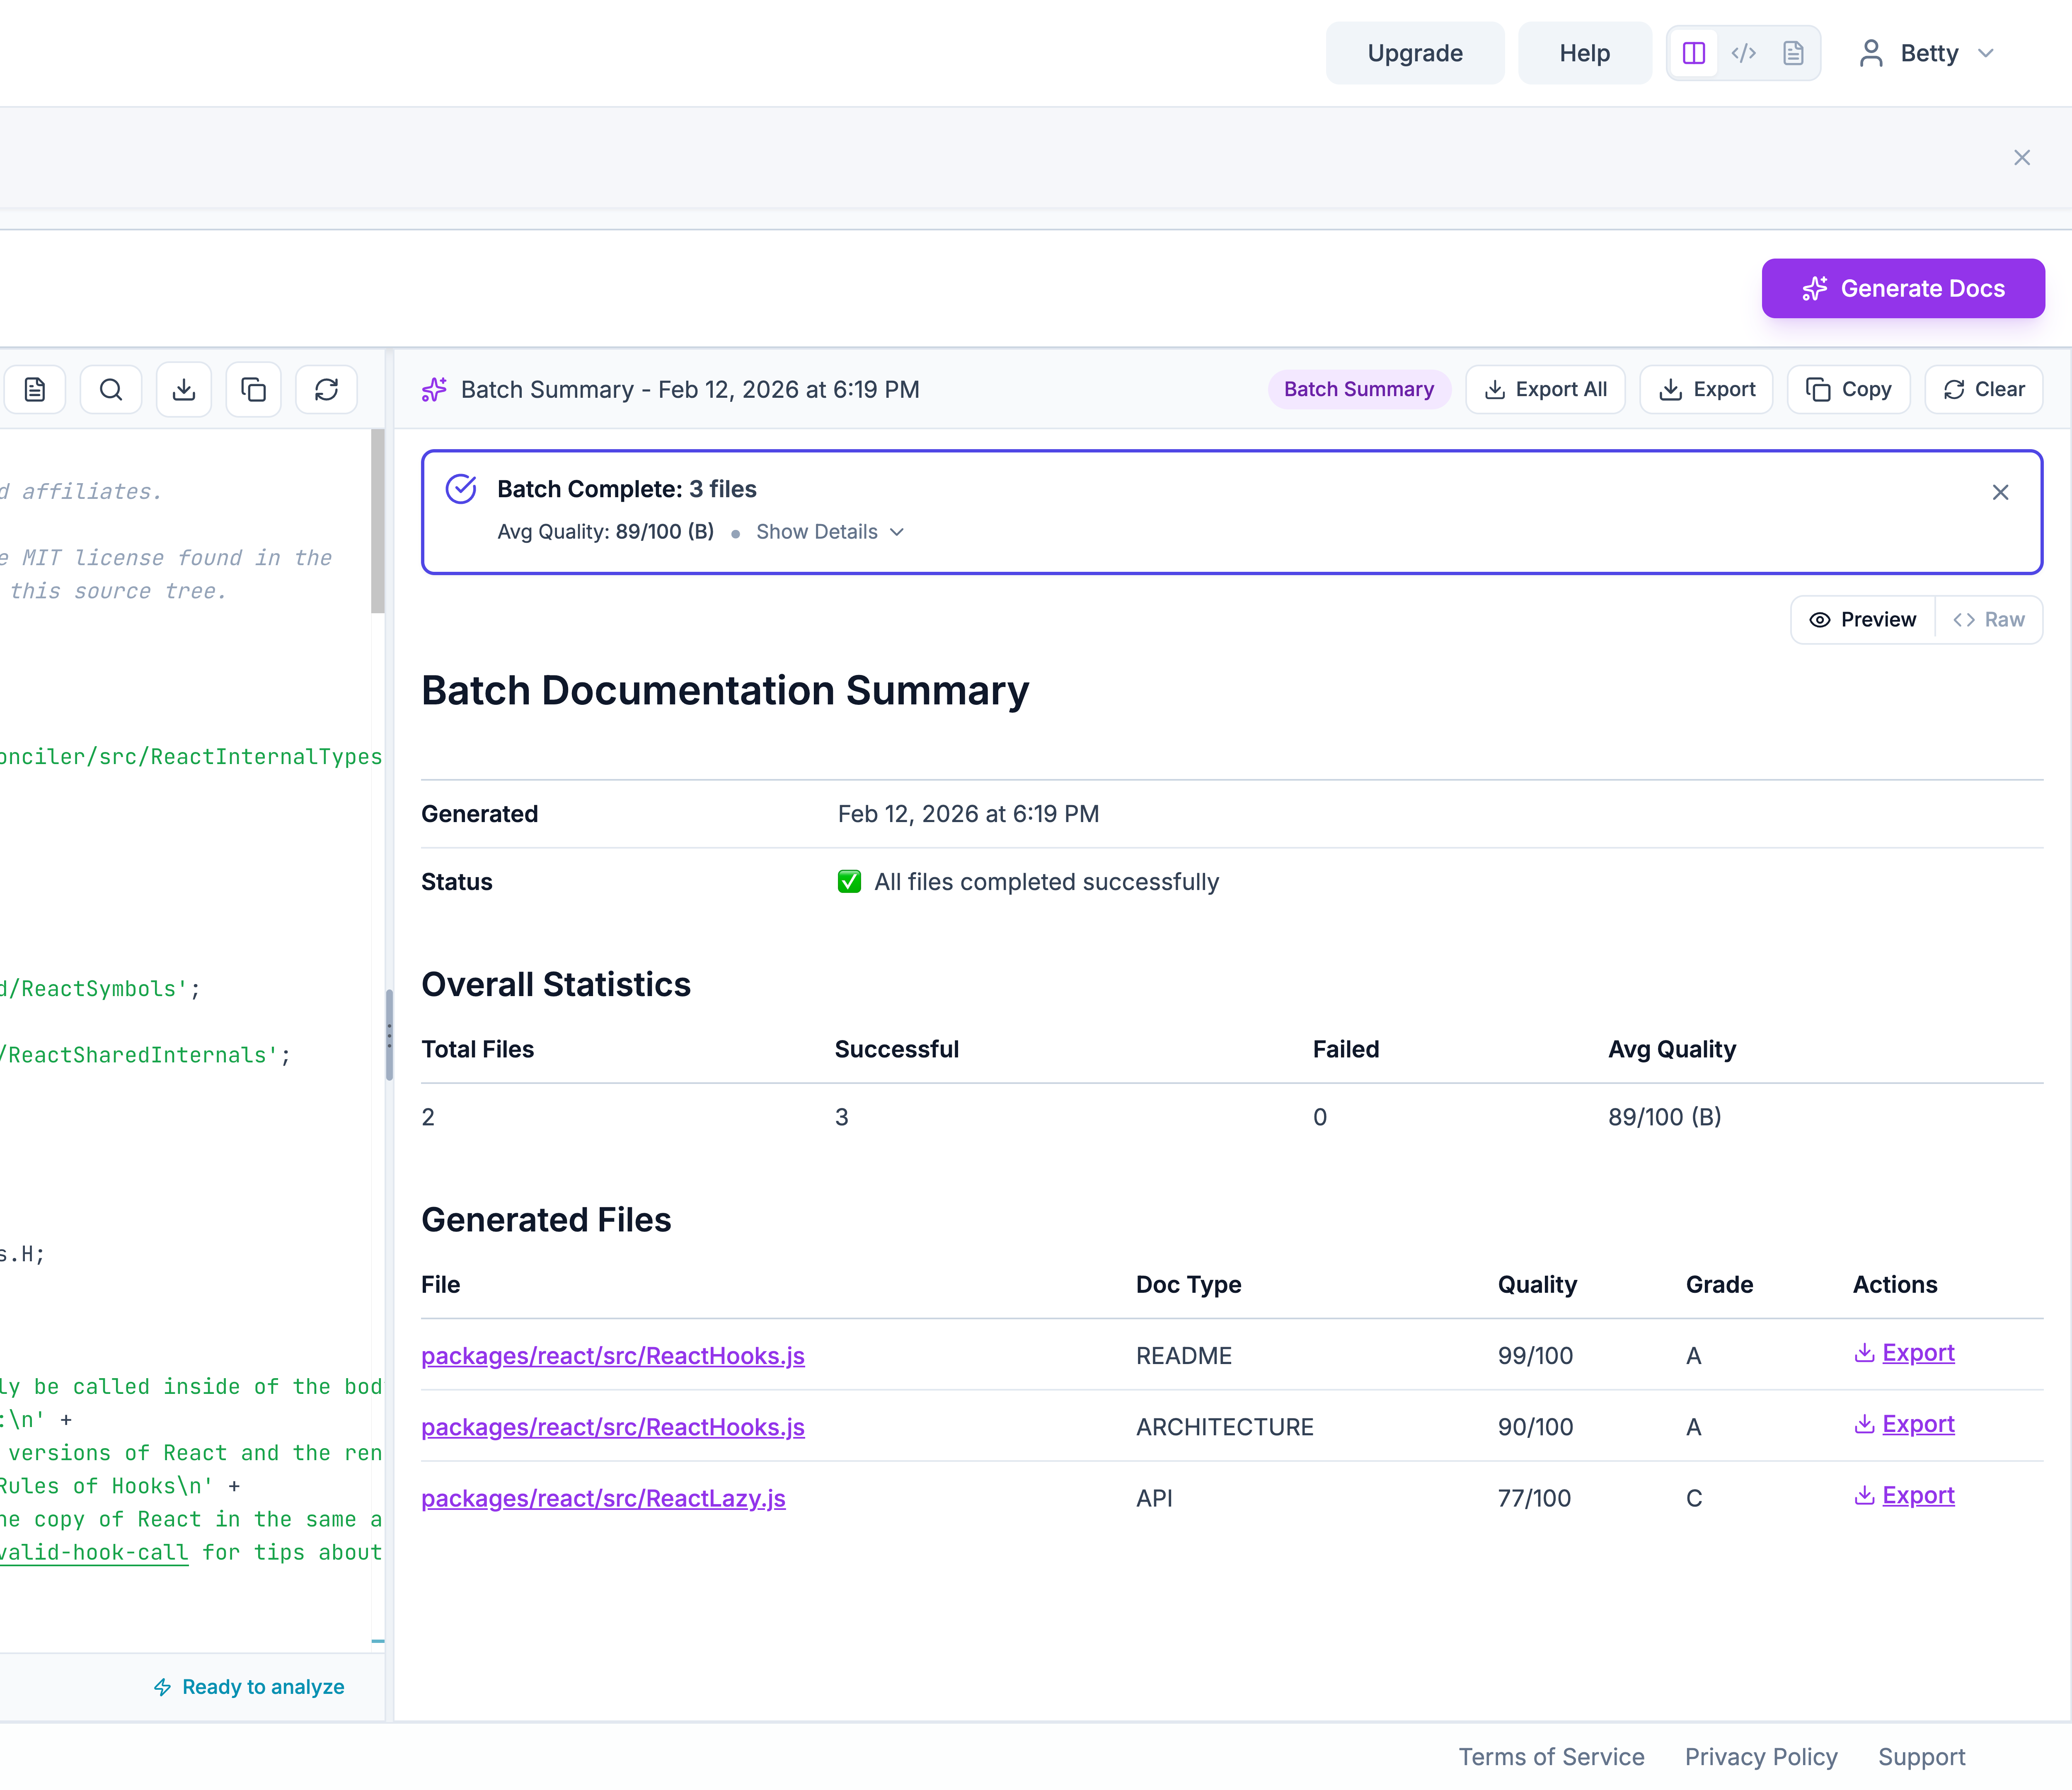The image size is (2072, 1790).
Task: Click the download icon in the left toolbar
Action: [x=183, y=389]
